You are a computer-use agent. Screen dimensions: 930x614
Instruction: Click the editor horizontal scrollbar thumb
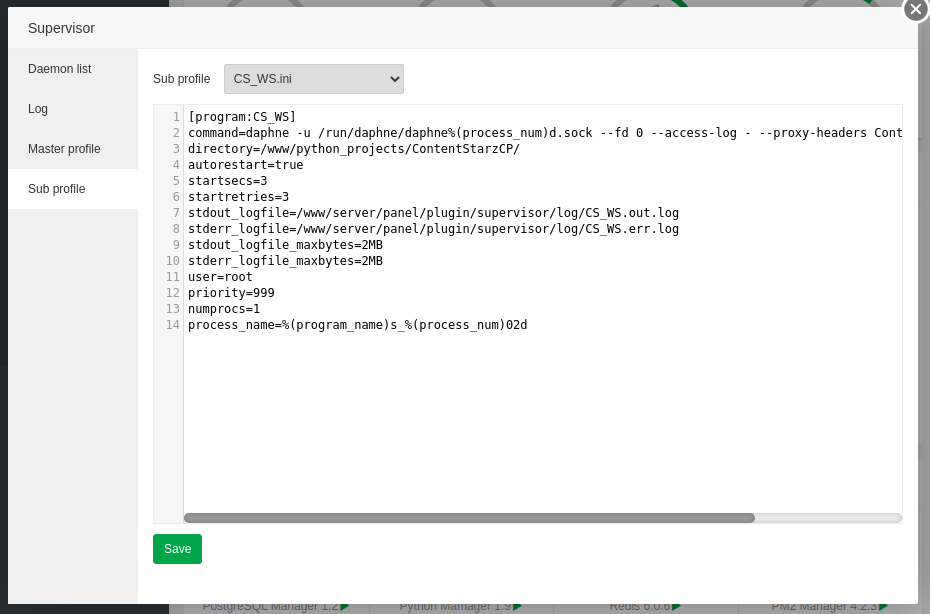469,518
